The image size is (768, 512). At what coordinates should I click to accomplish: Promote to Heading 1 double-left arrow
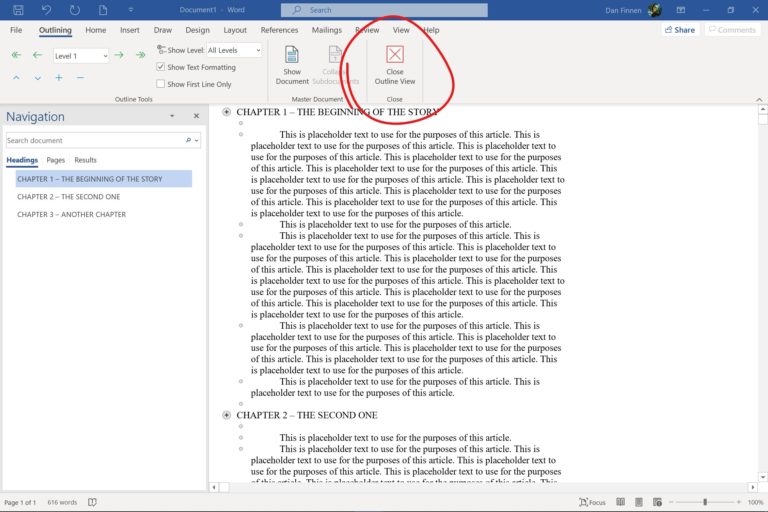pyautogui.click(x=16, y=56)
